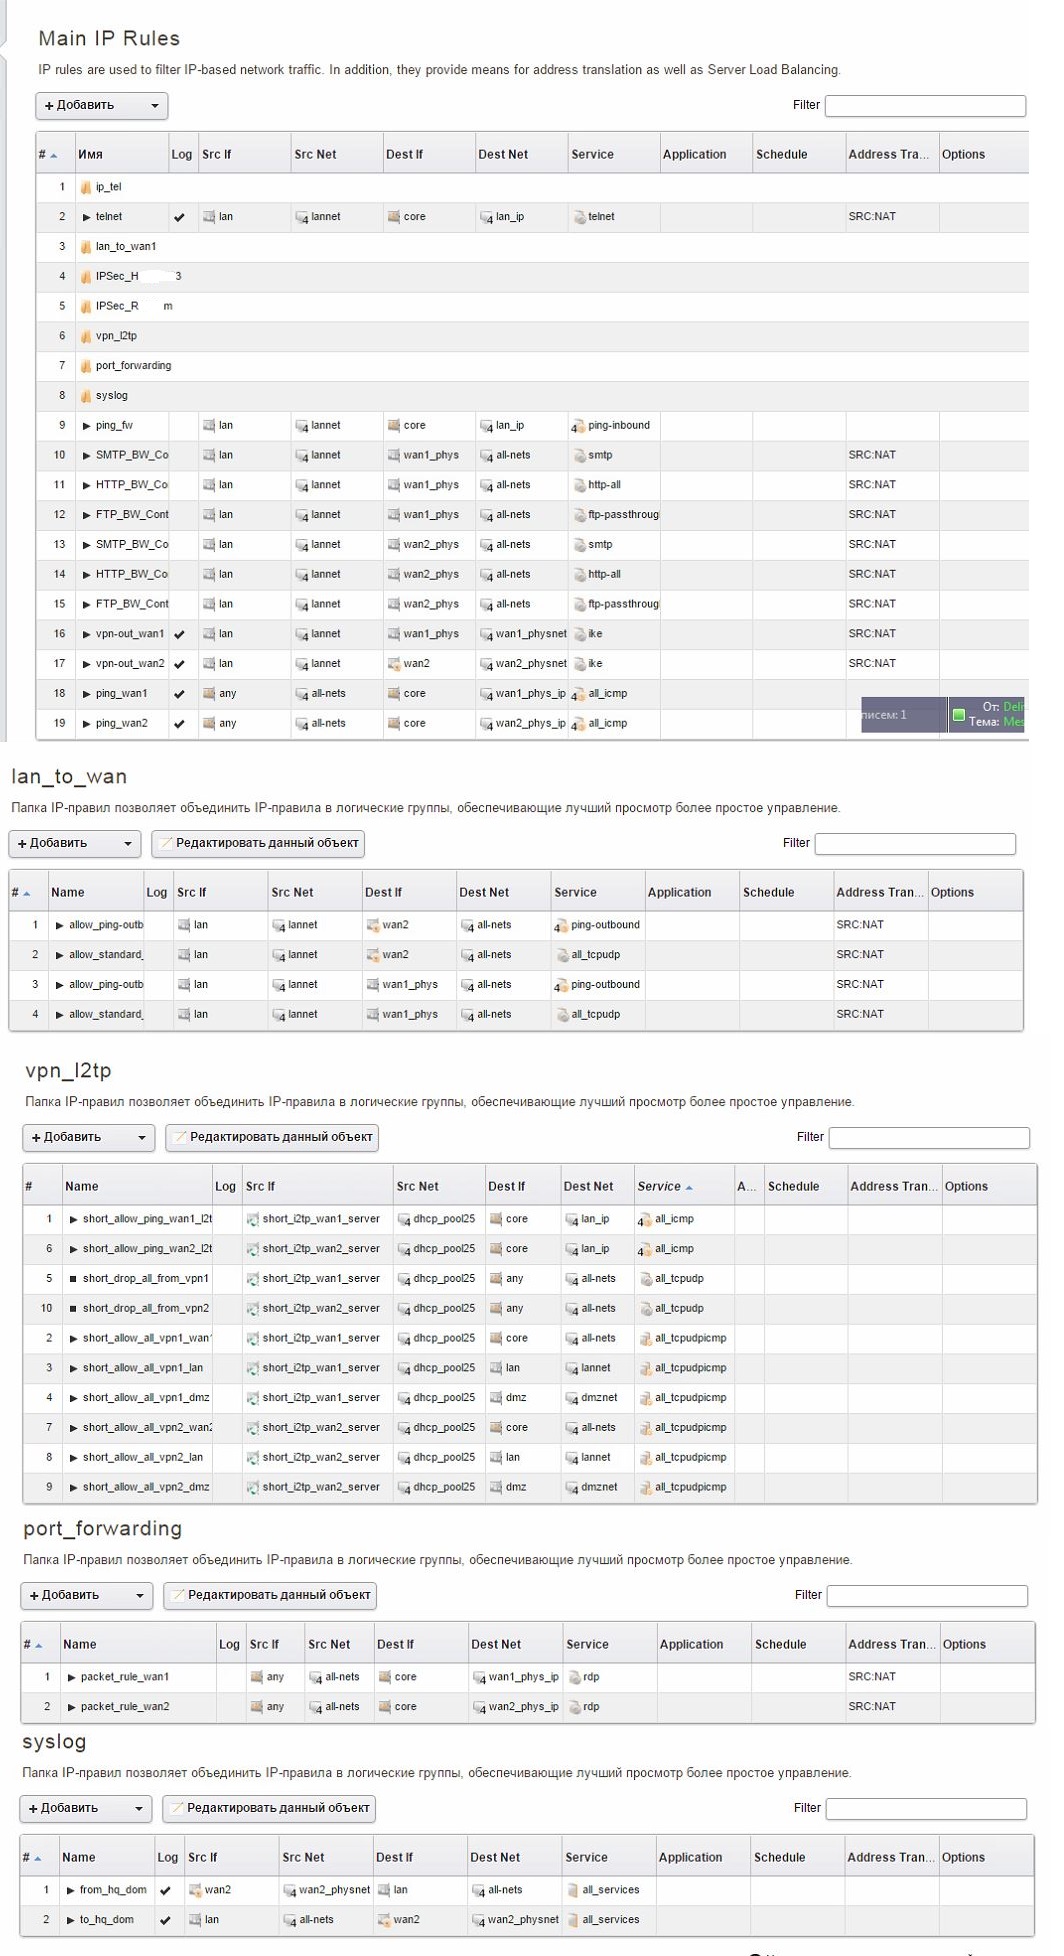The width and height of the screenshot is (1064, 1956).
Task: Select the vpn_l2tp folder row in Main IP Rules
Action: click(116, 336)
